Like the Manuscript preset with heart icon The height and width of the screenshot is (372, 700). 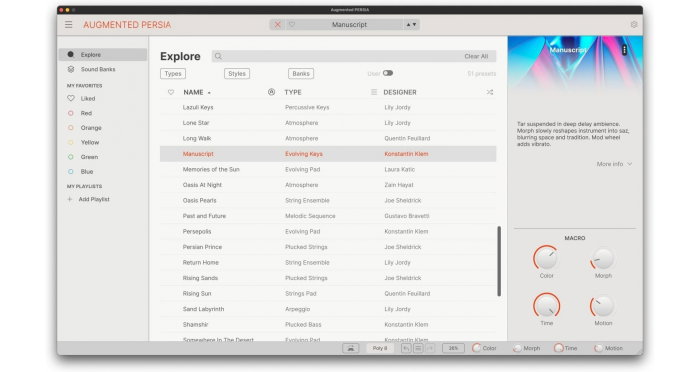[292, 25]
